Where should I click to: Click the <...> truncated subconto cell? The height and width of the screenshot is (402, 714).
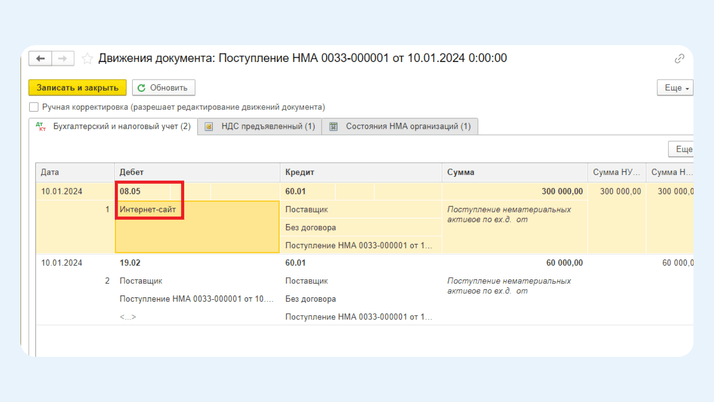tap(128, 317)
